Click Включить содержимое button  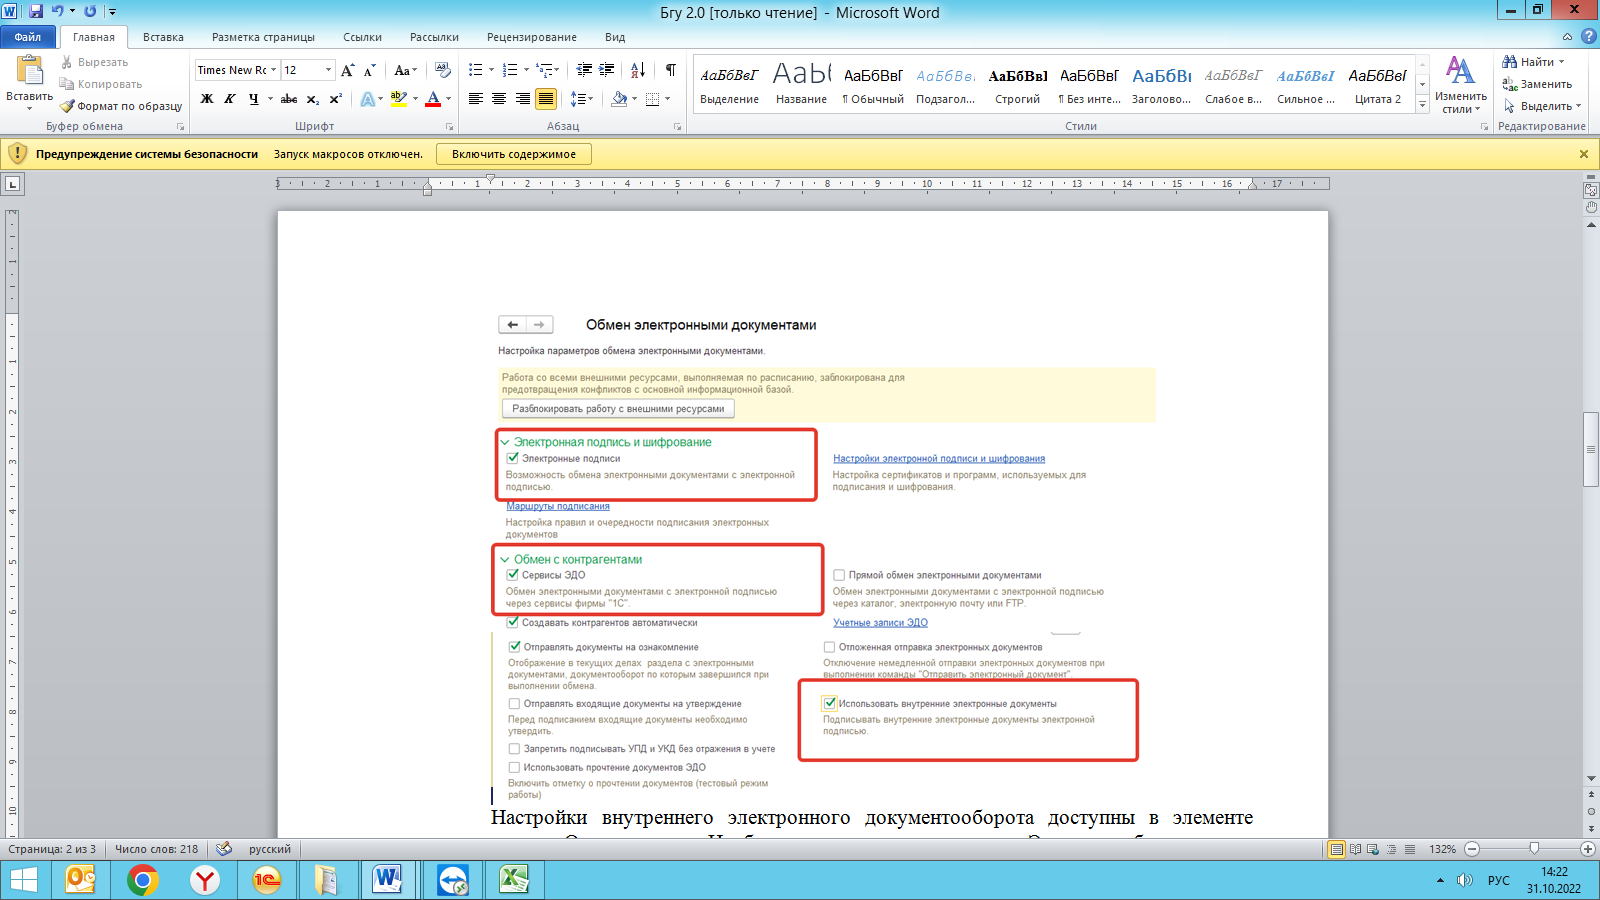pos(513,154)
